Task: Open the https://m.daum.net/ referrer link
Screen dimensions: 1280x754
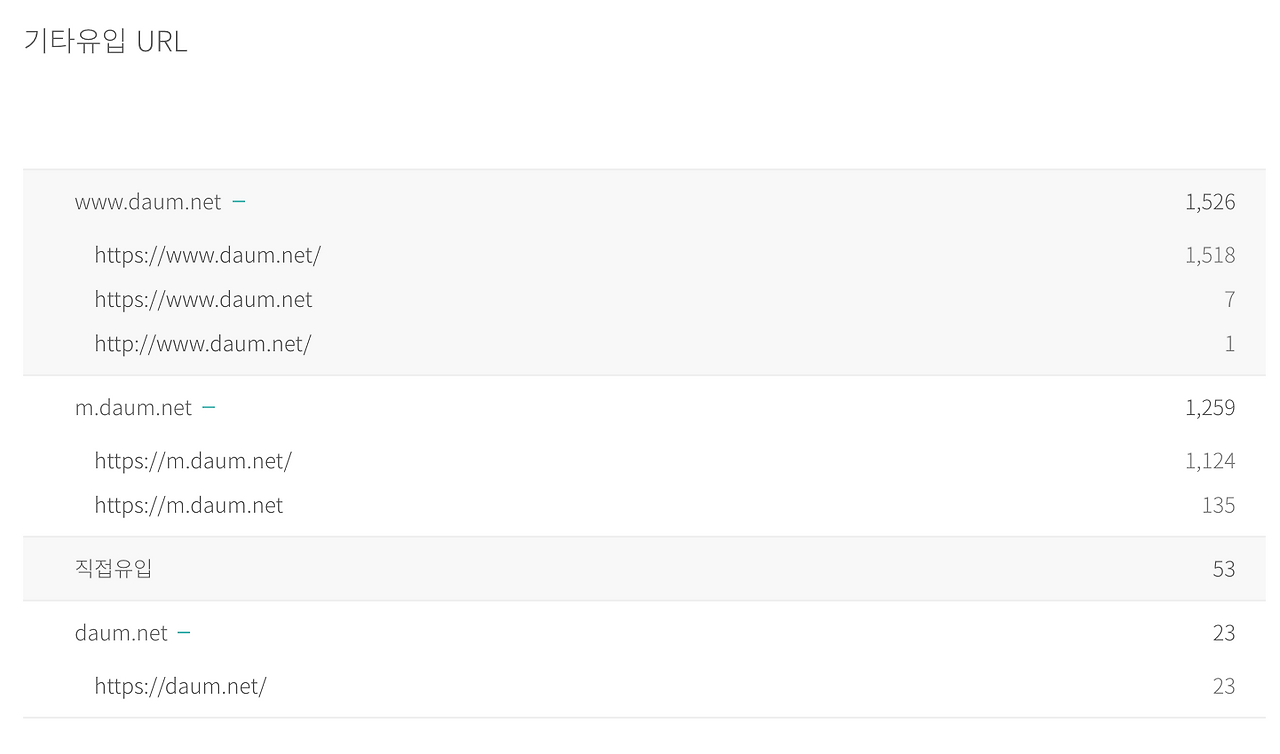Action: (x=191, y=461)
